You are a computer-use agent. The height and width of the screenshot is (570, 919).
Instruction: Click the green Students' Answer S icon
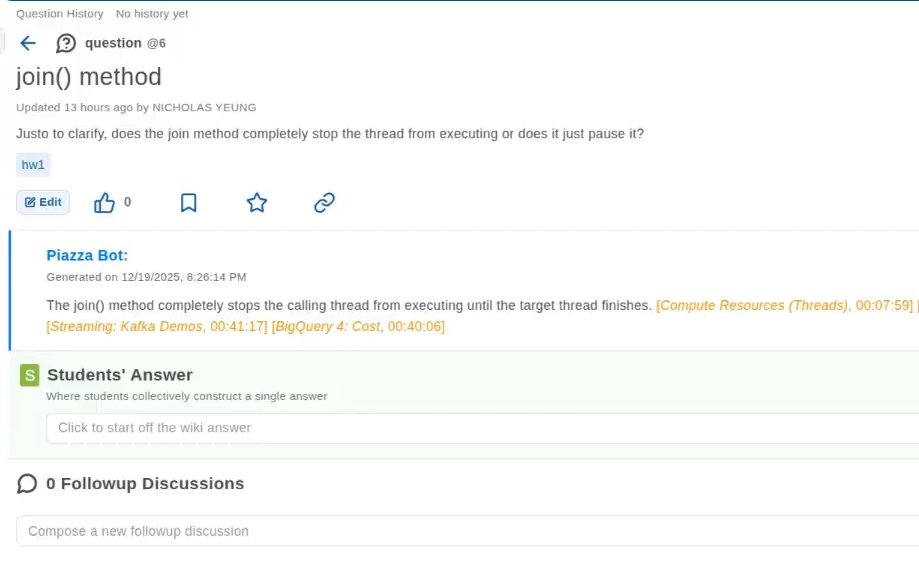tap(30, 375)
